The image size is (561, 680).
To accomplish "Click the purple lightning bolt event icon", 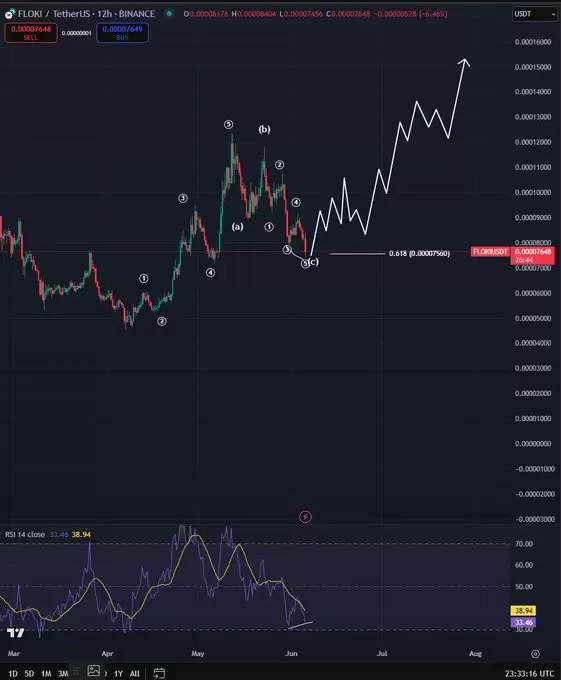I will point(305,517).
